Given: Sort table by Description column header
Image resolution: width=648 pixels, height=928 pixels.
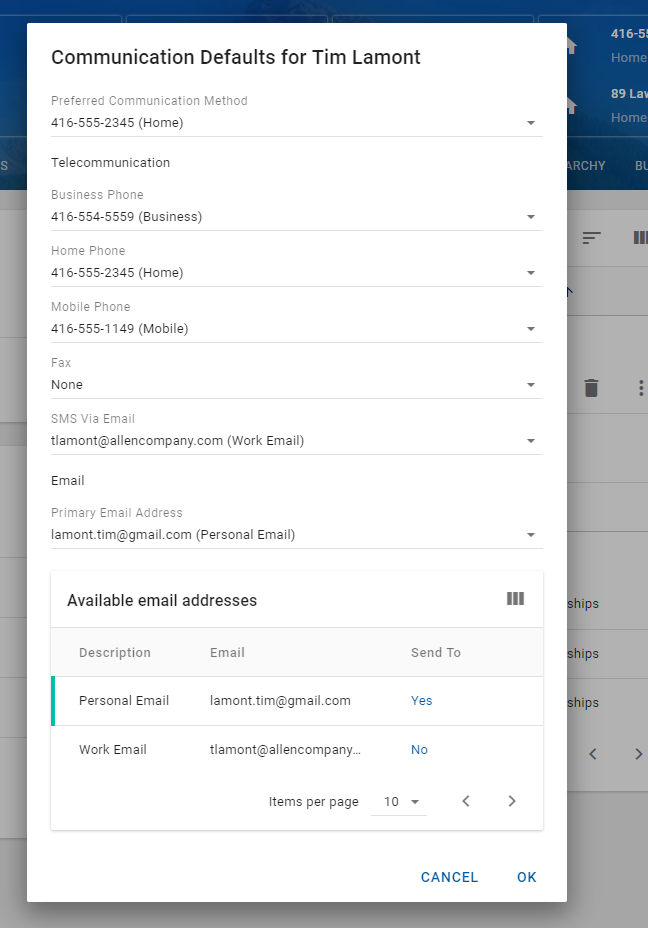Looking at the screenshot, I should coord(115,653).
